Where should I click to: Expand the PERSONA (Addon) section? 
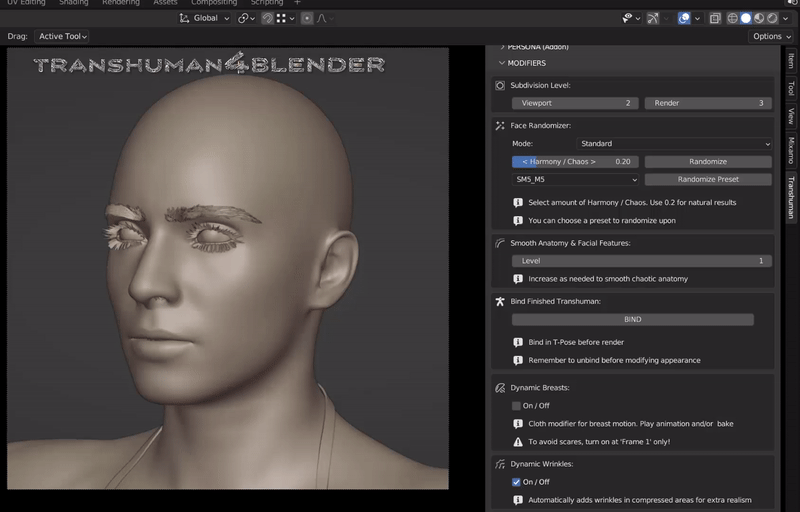pyautogui.click(x=534, y=47)
